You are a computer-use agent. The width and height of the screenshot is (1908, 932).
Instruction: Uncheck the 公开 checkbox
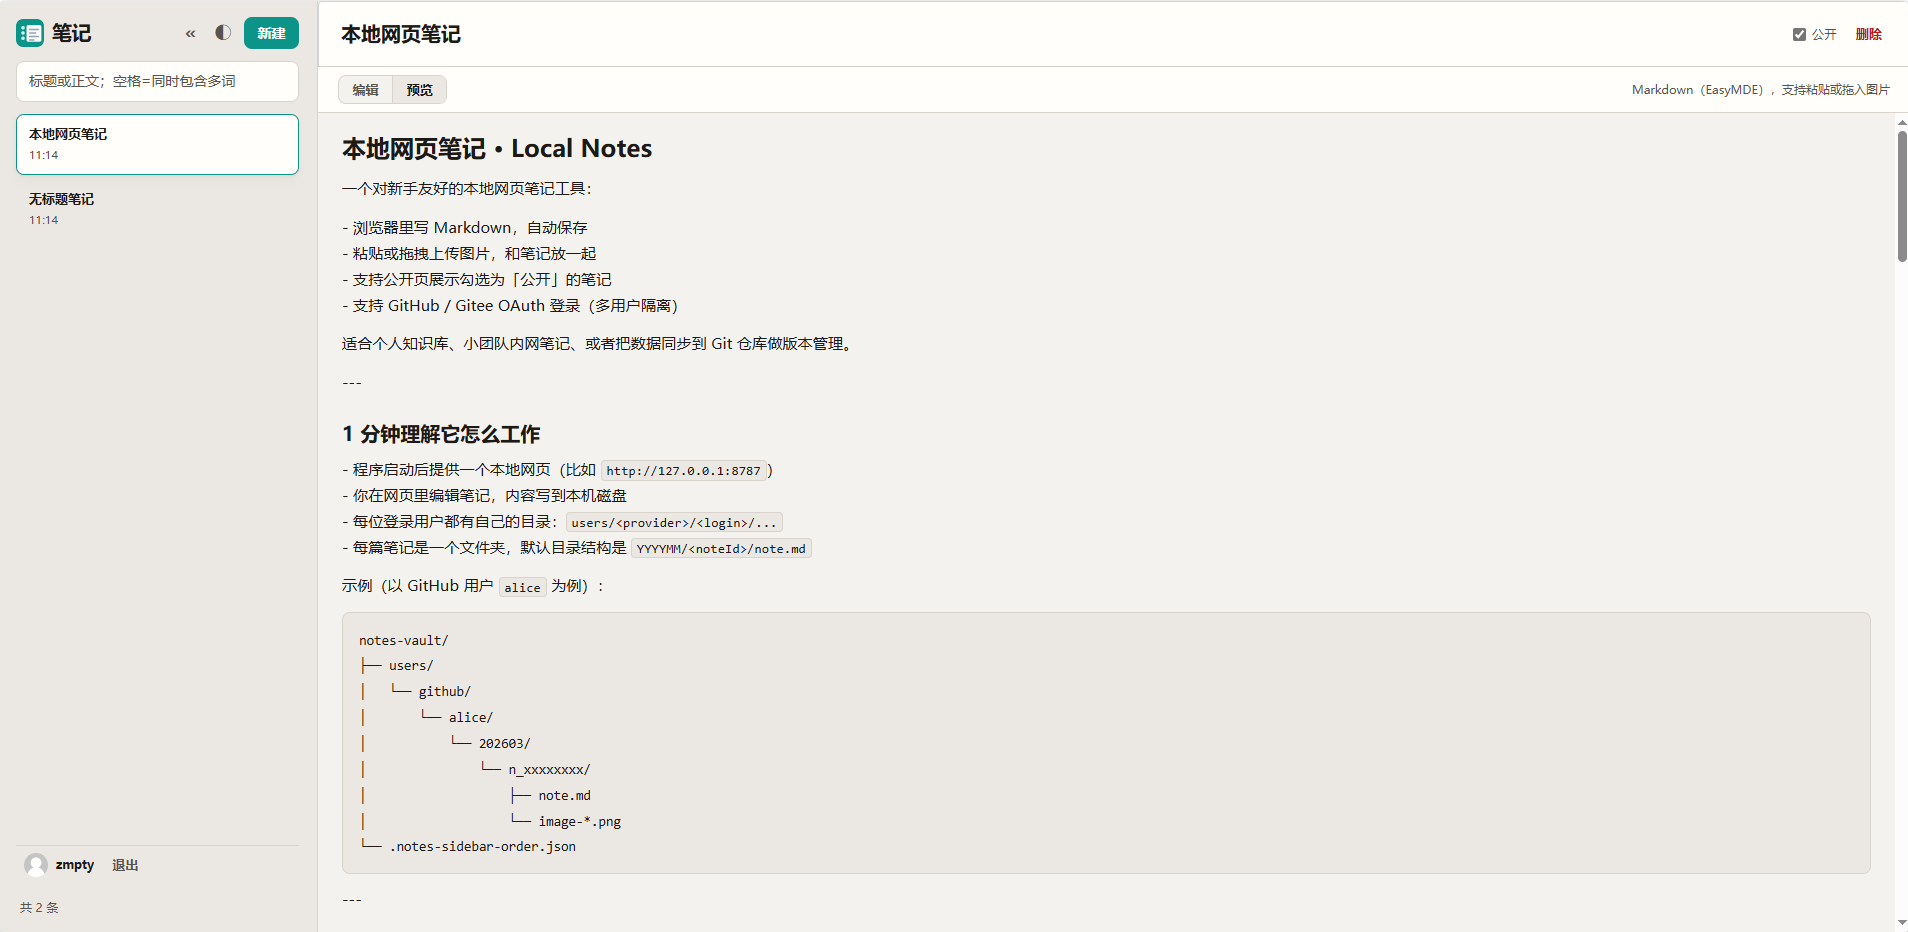[x=1799, y=34]
